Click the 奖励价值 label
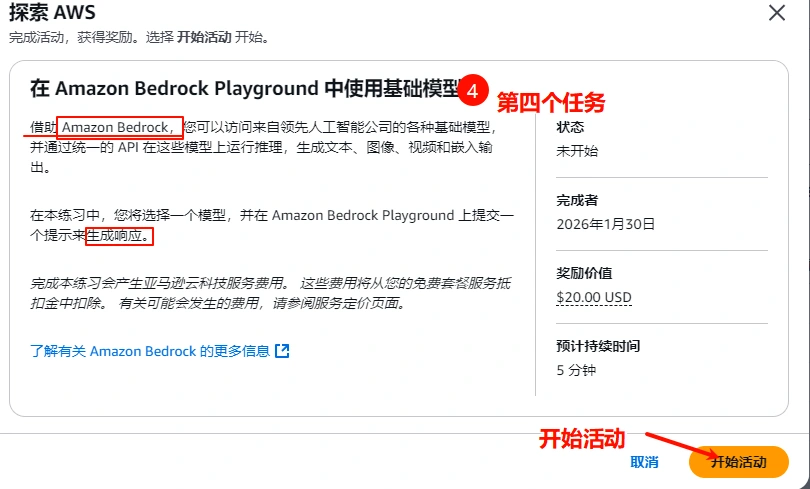The image size is (810, 489). [584, 273]
